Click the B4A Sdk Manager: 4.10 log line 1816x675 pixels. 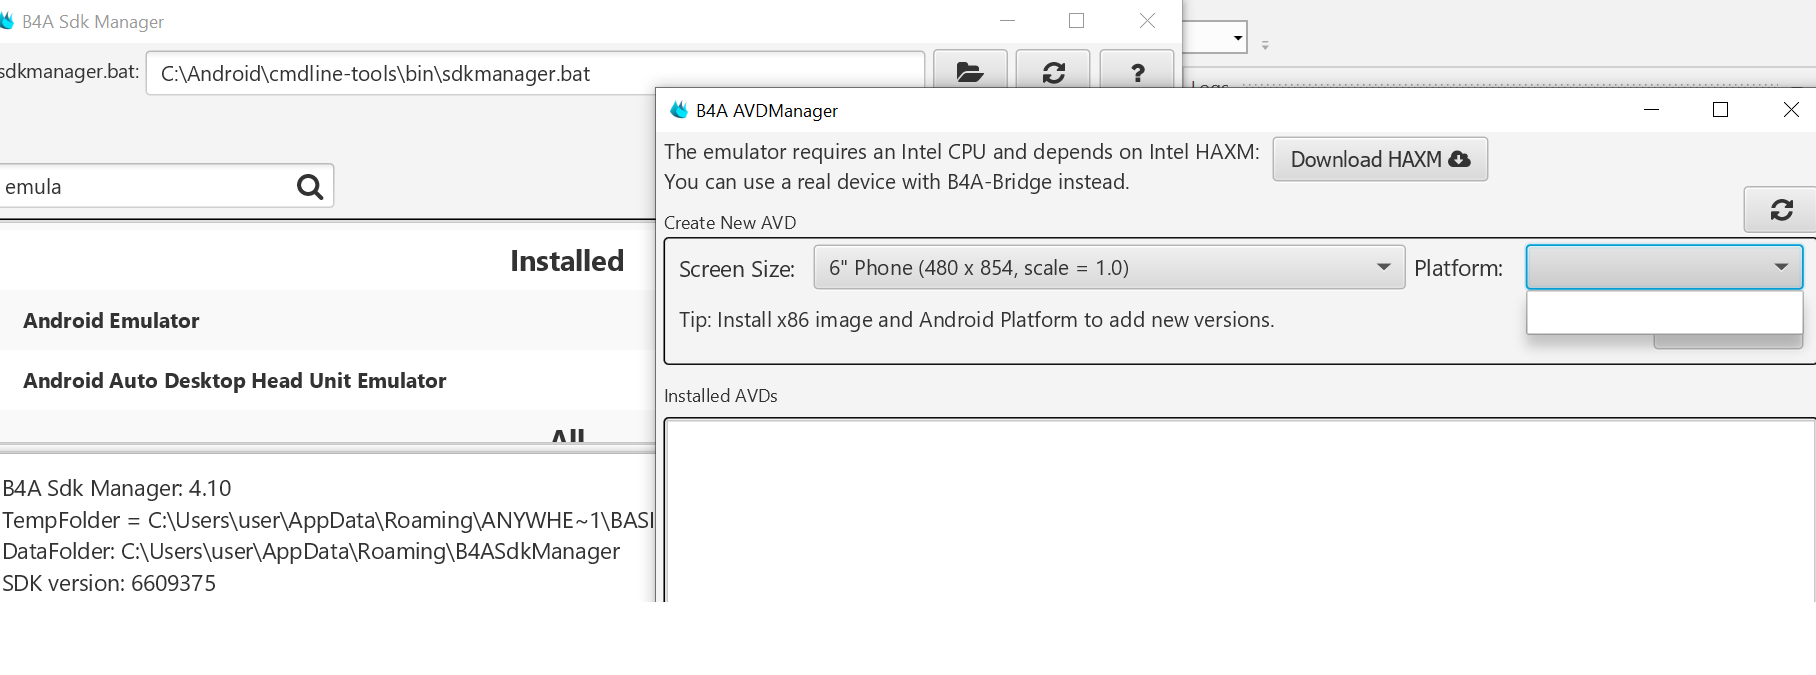(117, 488)
